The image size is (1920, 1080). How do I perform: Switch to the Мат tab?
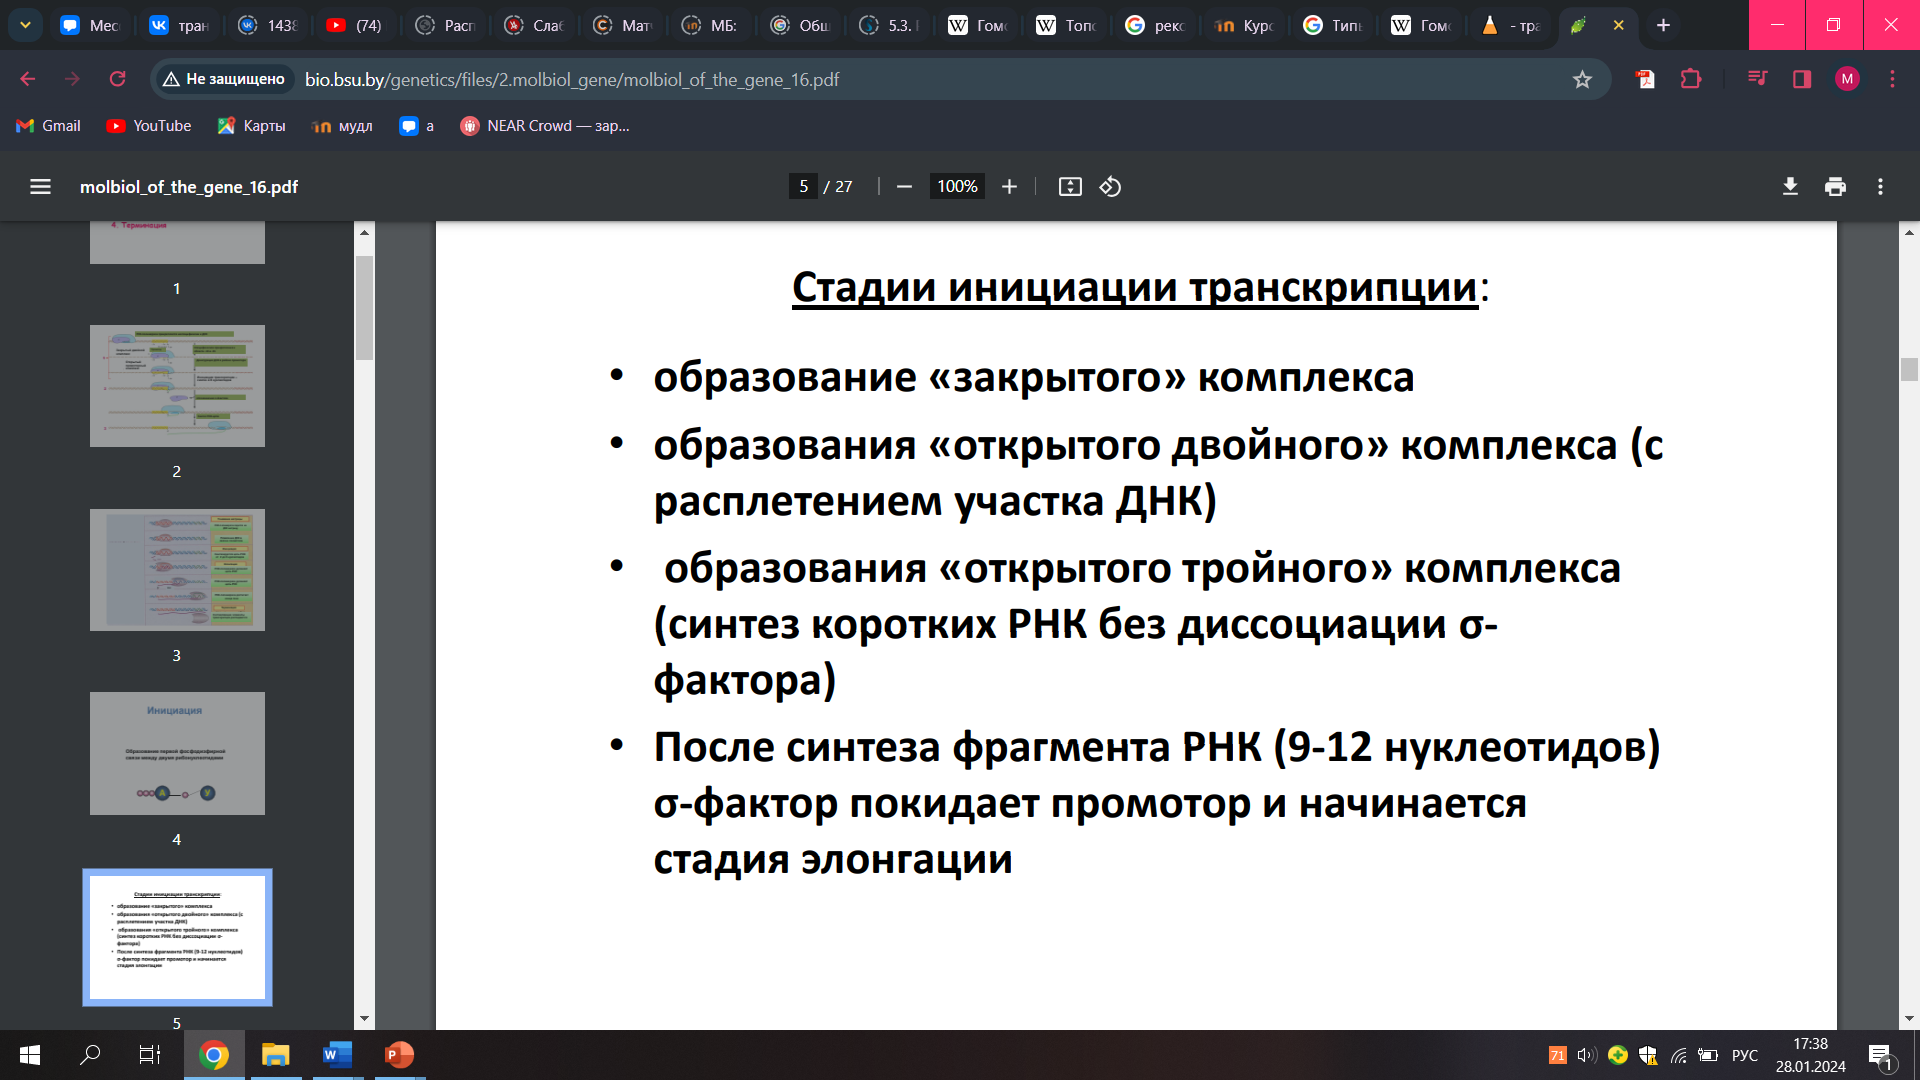coord(623,25)
